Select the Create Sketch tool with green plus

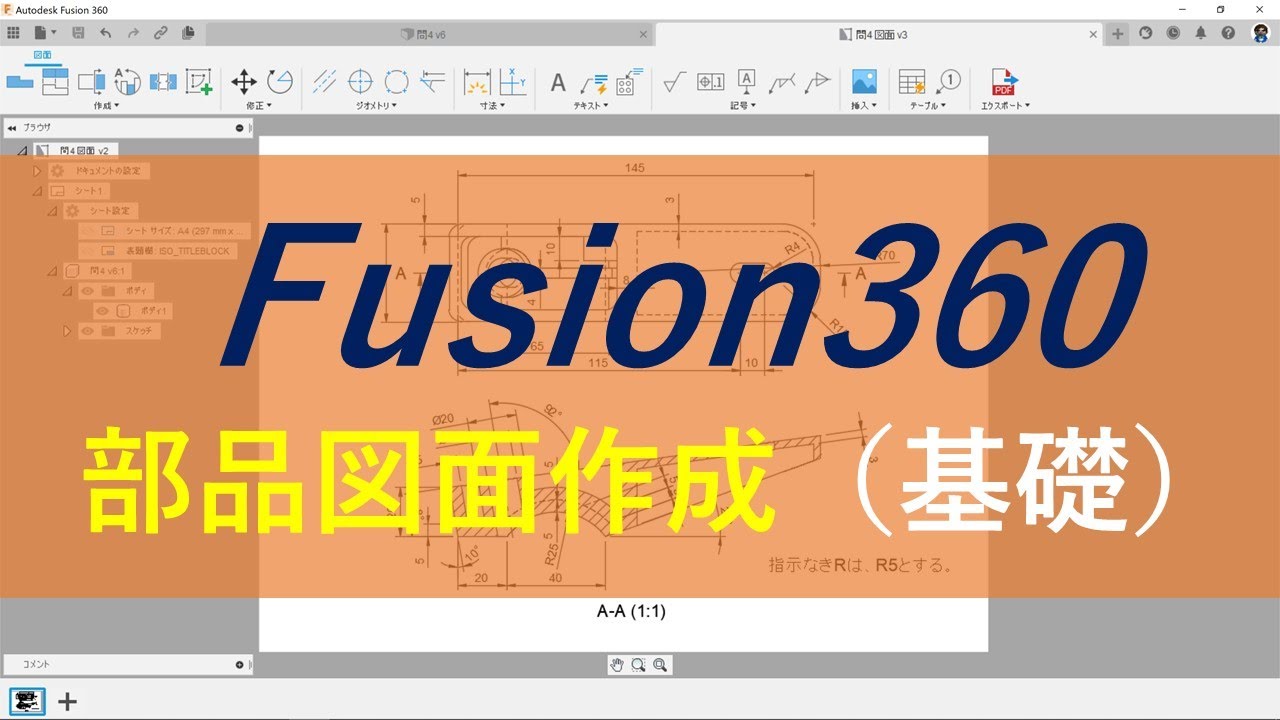(x=199, y=81)
